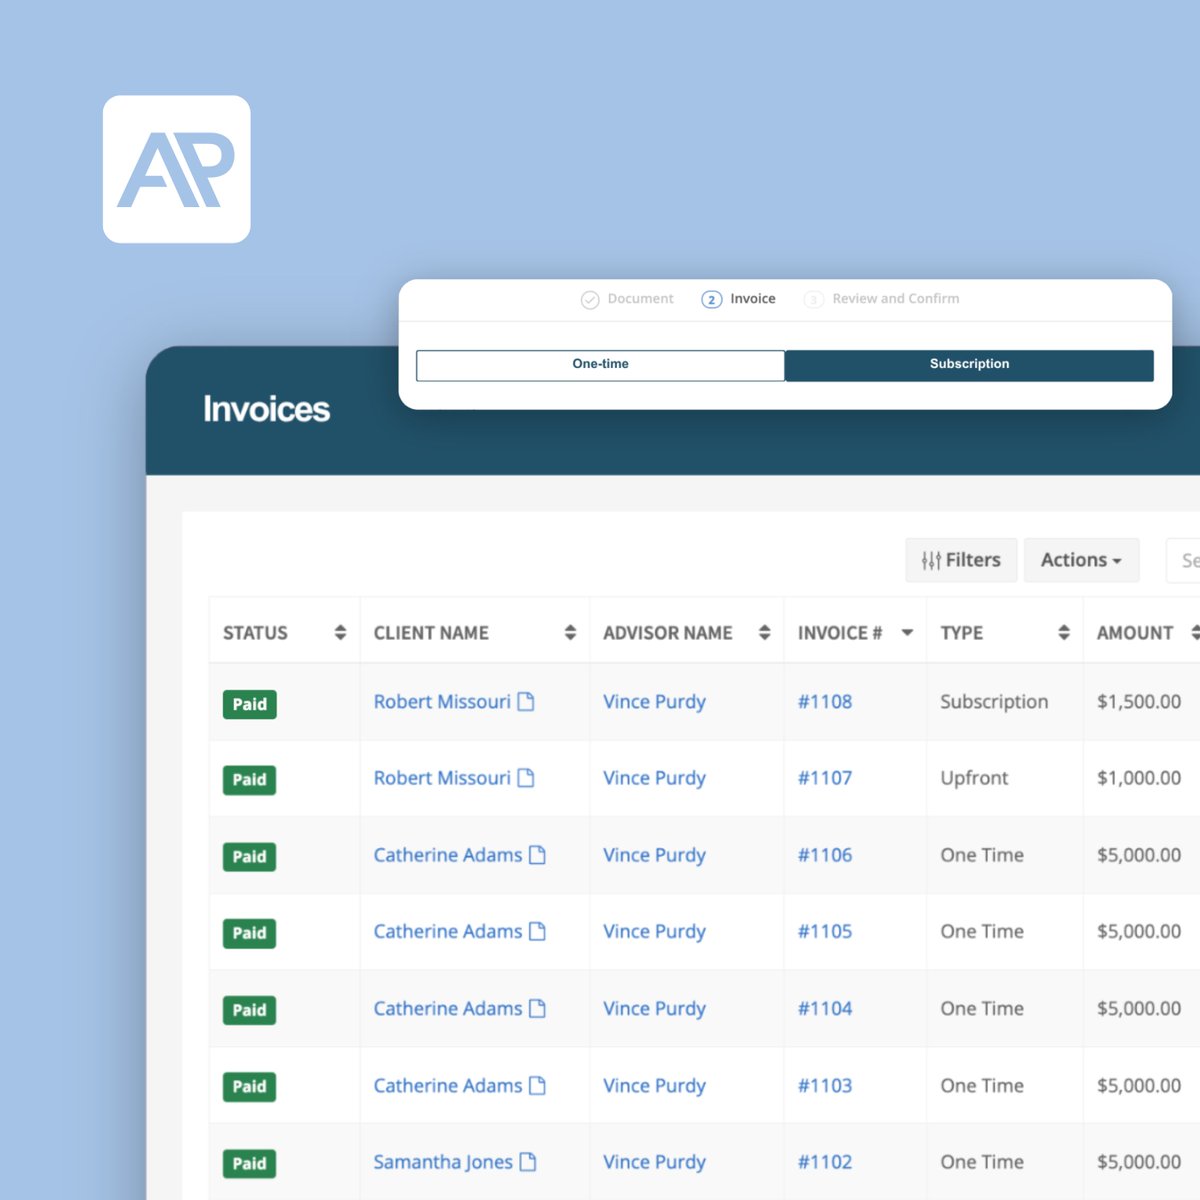This screenshot has width=1200, height=1200.
Task: Open invoice #1103 link
Action: [825, 1085]
